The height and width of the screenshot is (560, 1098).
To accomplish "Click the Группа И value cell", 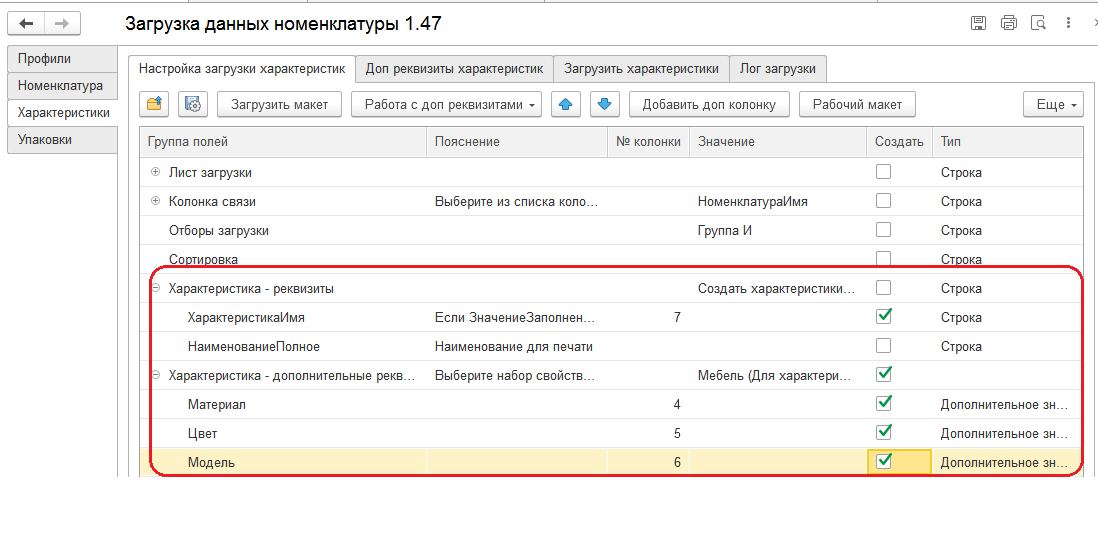I will coord(778,230).
